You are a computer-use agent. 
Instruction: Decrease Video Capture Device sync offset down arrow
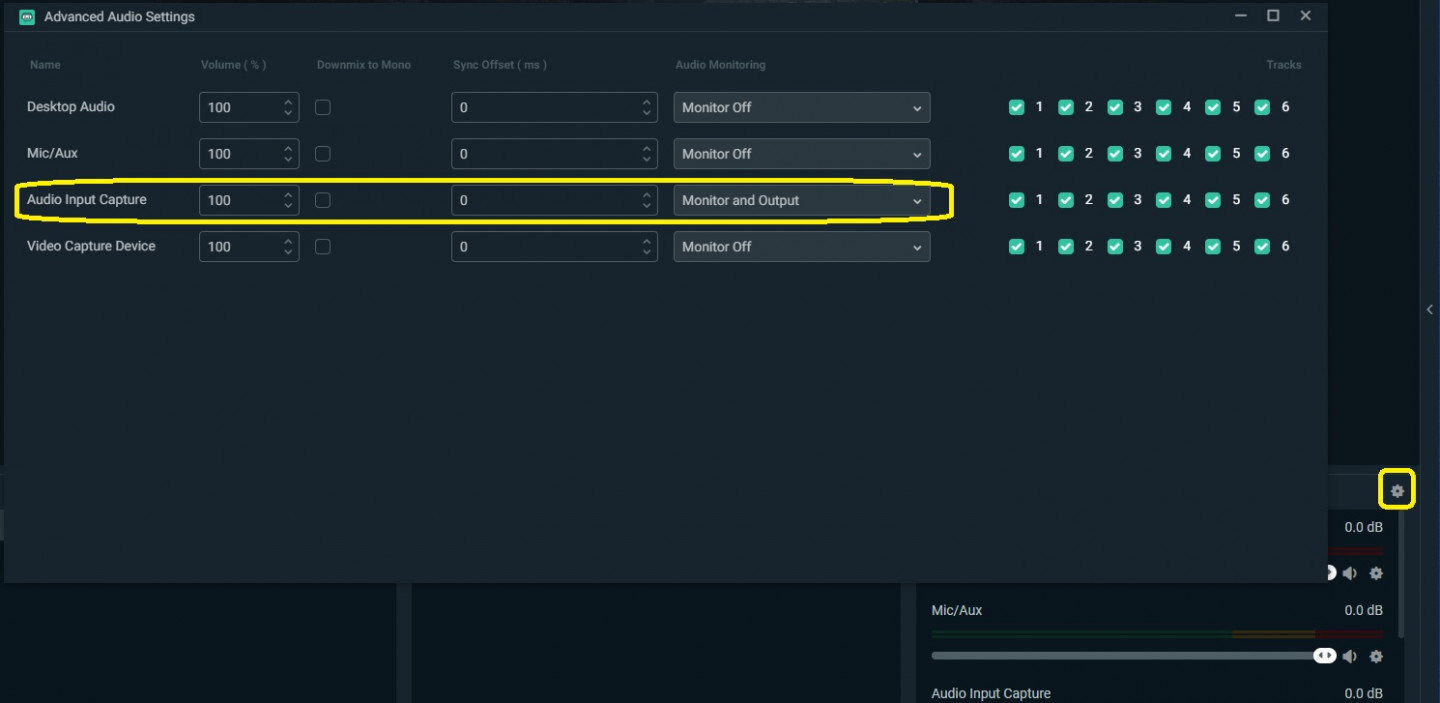pos(647,253)
